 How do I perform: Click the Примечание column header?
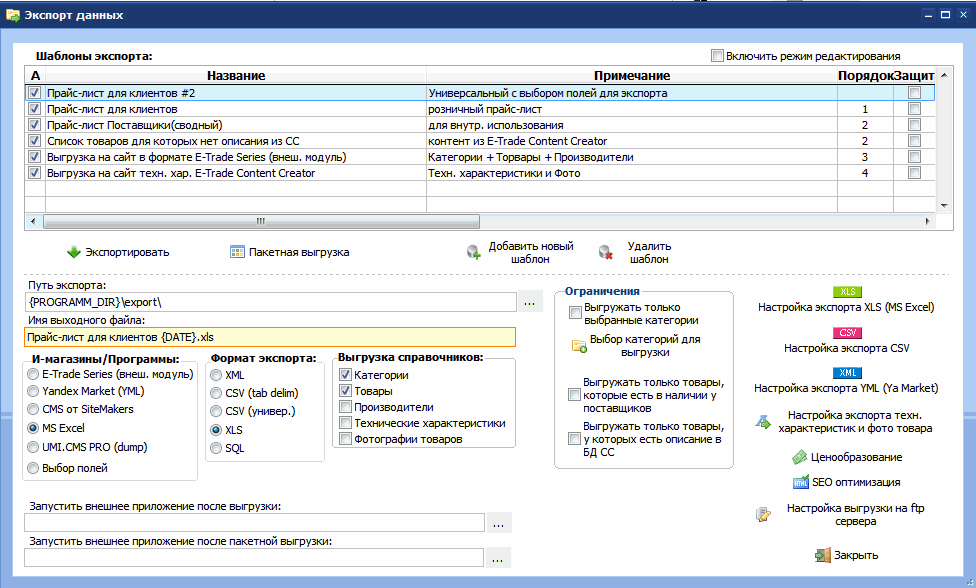point(632,75)
